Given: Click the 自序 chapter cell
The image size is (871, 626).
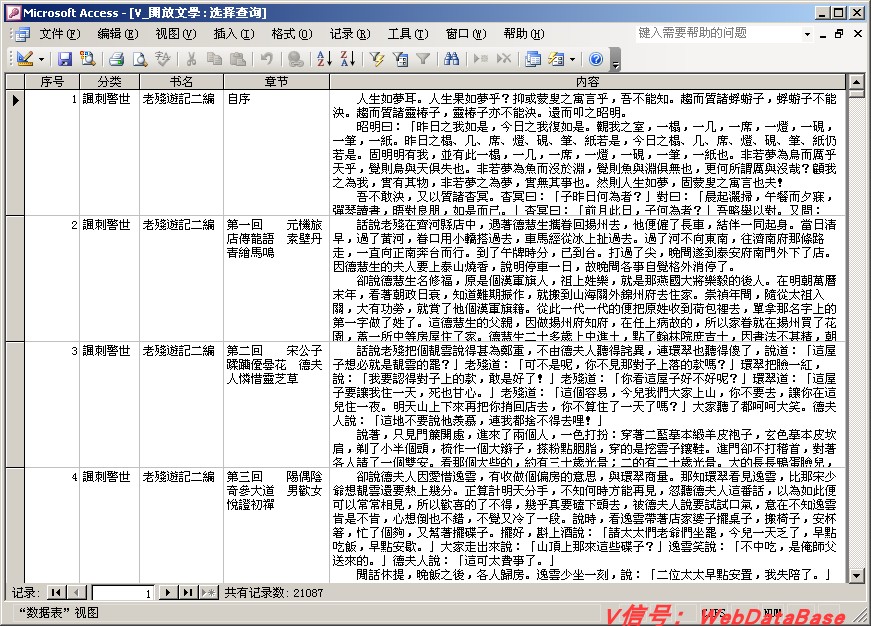Looking at the screenshot, I should 277,153.
